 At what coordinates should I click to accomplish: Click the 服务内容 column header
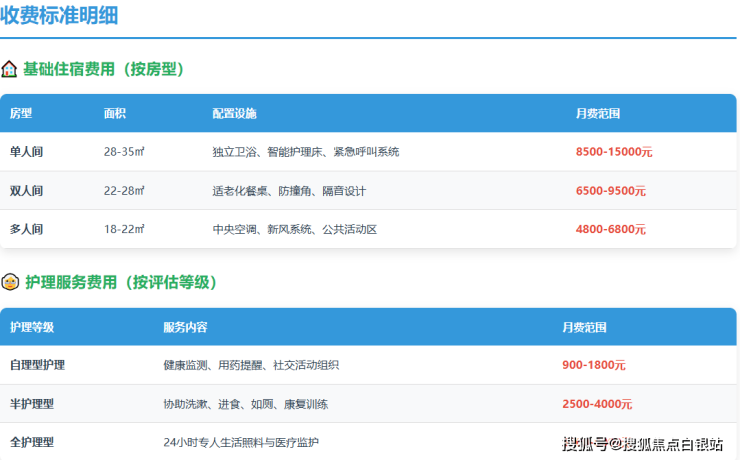pyautogui.click(x=185, y=327)
